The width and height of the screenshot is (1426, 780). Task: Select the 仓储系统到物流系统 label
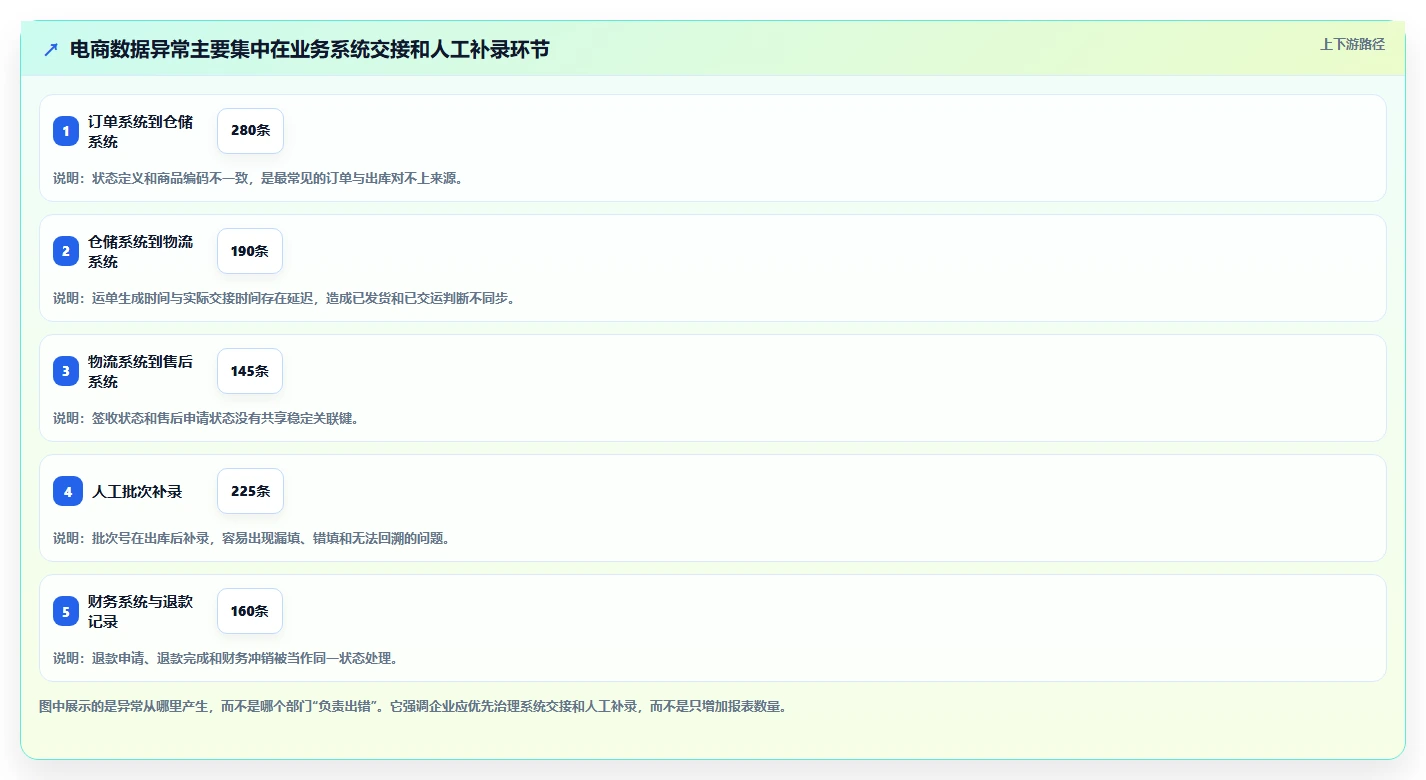click(141, 251)
